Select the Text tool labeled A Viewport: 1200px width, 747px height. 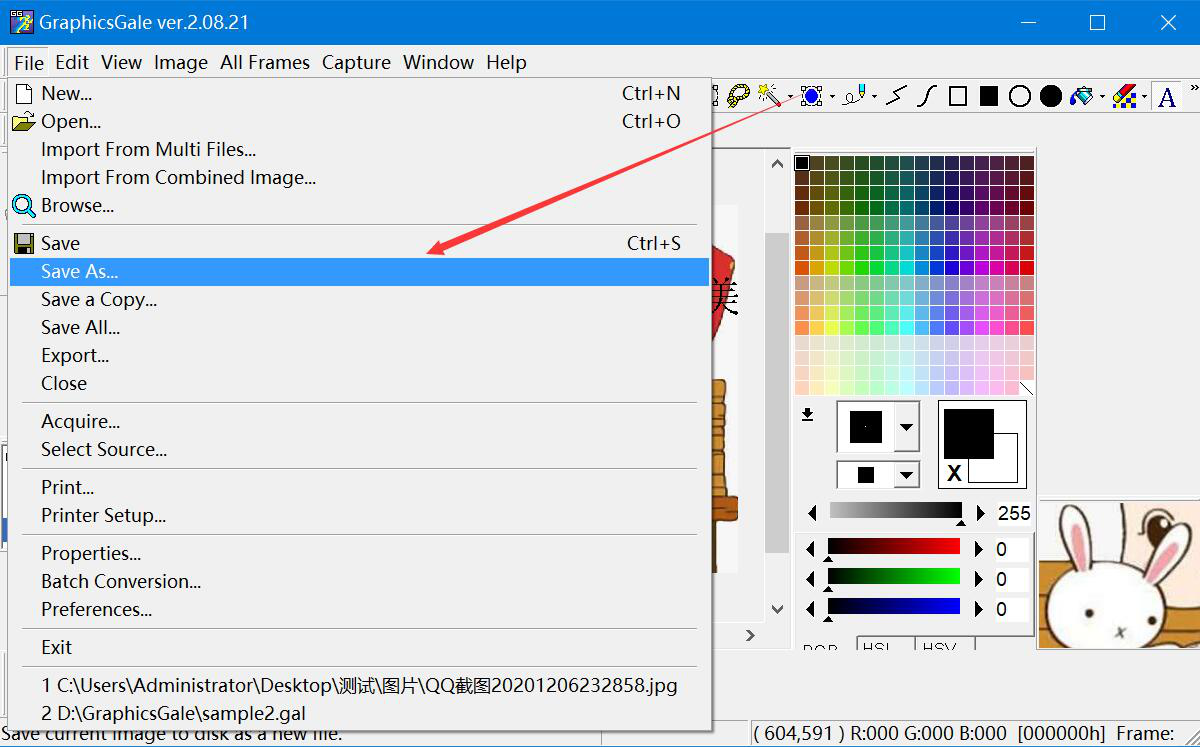[x=1166, y=97]
